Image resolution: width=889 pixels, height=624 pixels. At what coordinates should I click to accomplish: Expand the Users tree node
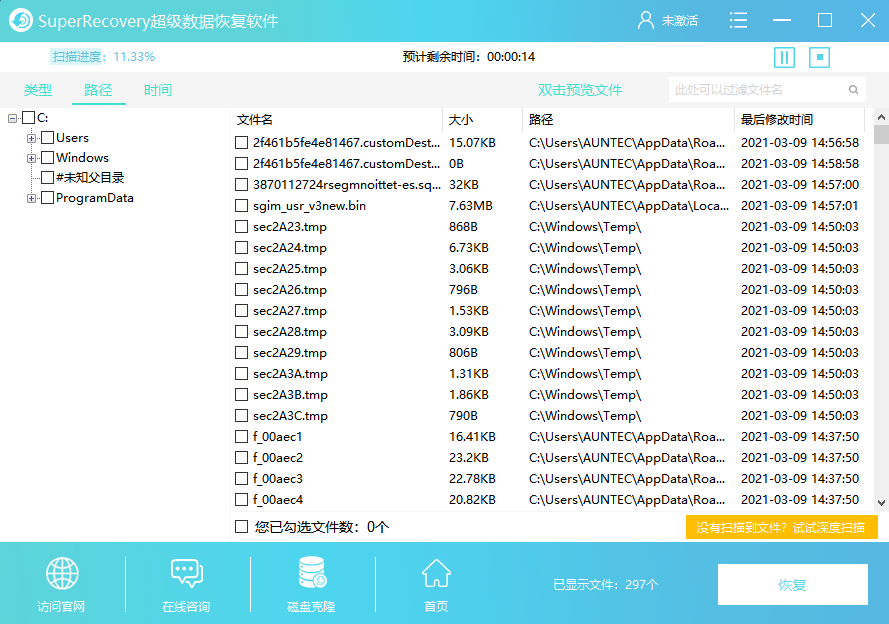(x=32, y=138)
